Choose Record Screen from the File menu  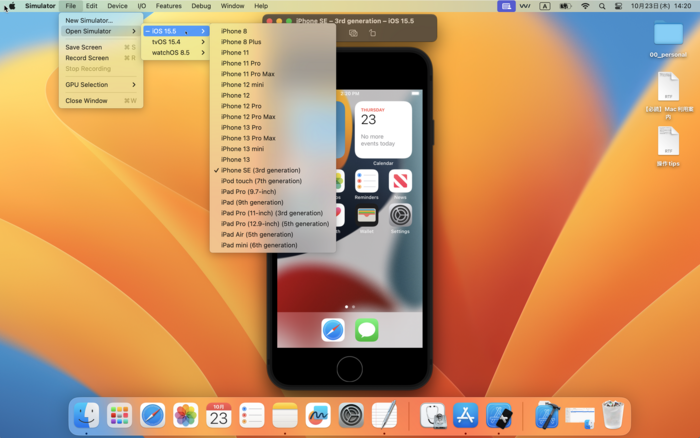(x=87, y=58)
